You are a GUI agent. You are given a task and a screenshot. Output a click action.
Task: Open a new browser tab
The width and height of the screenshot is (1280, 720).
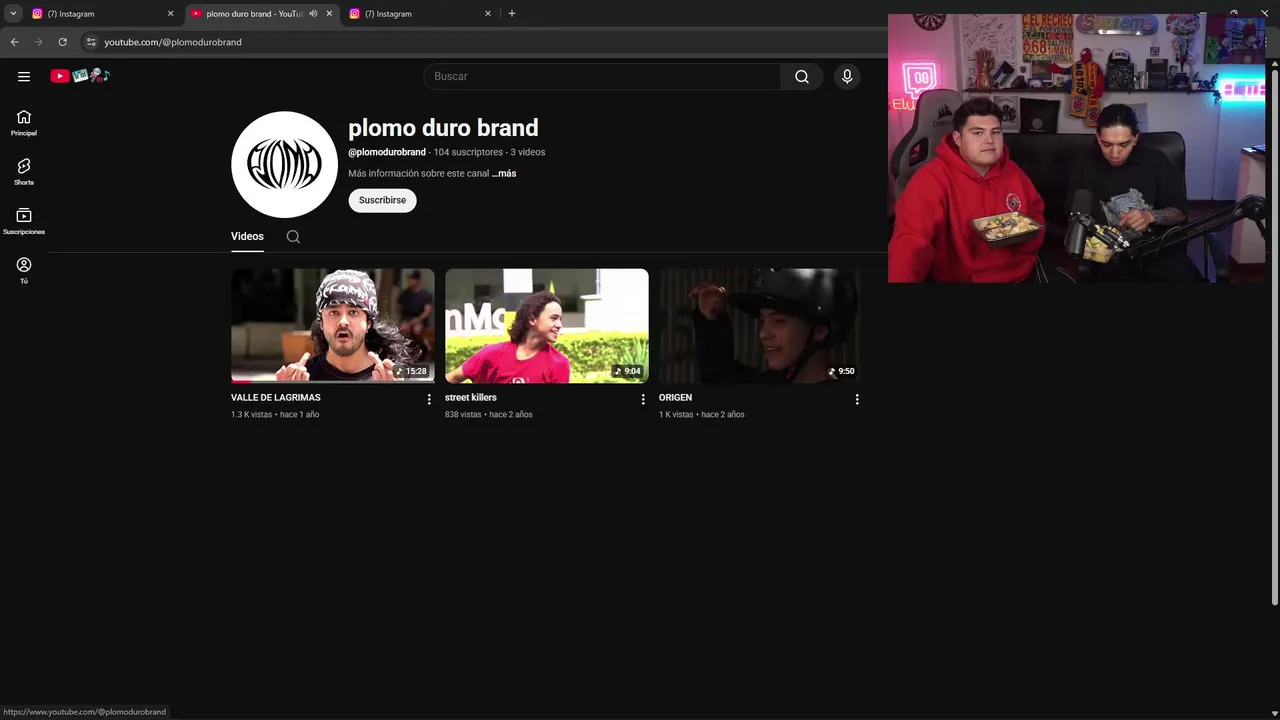point(512,14)
